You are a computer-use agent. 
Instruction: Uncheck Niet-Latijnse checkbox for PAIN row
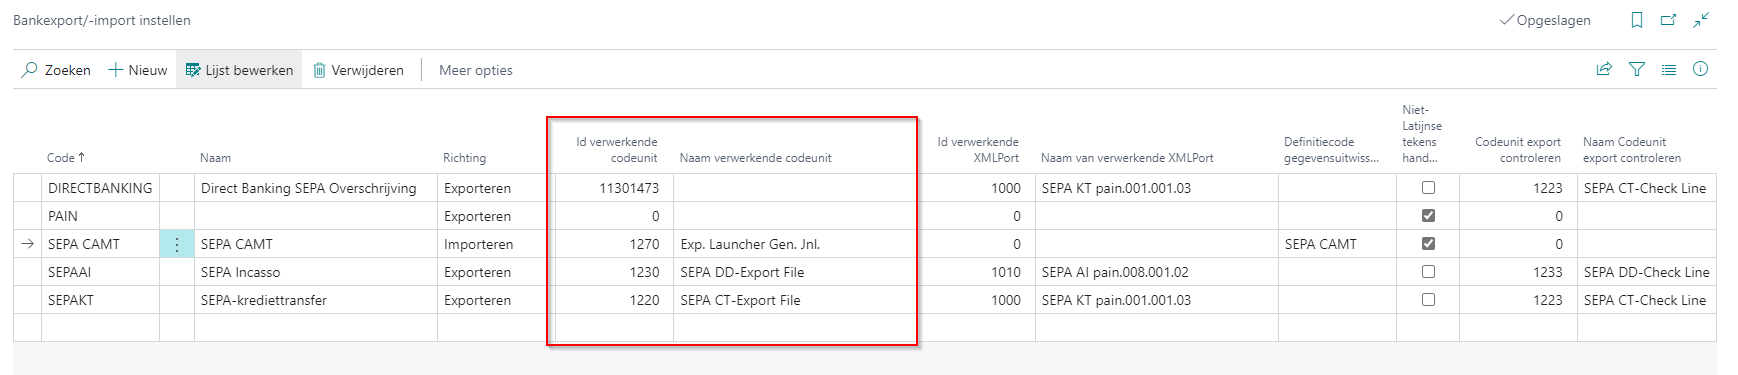(1428, 216)
